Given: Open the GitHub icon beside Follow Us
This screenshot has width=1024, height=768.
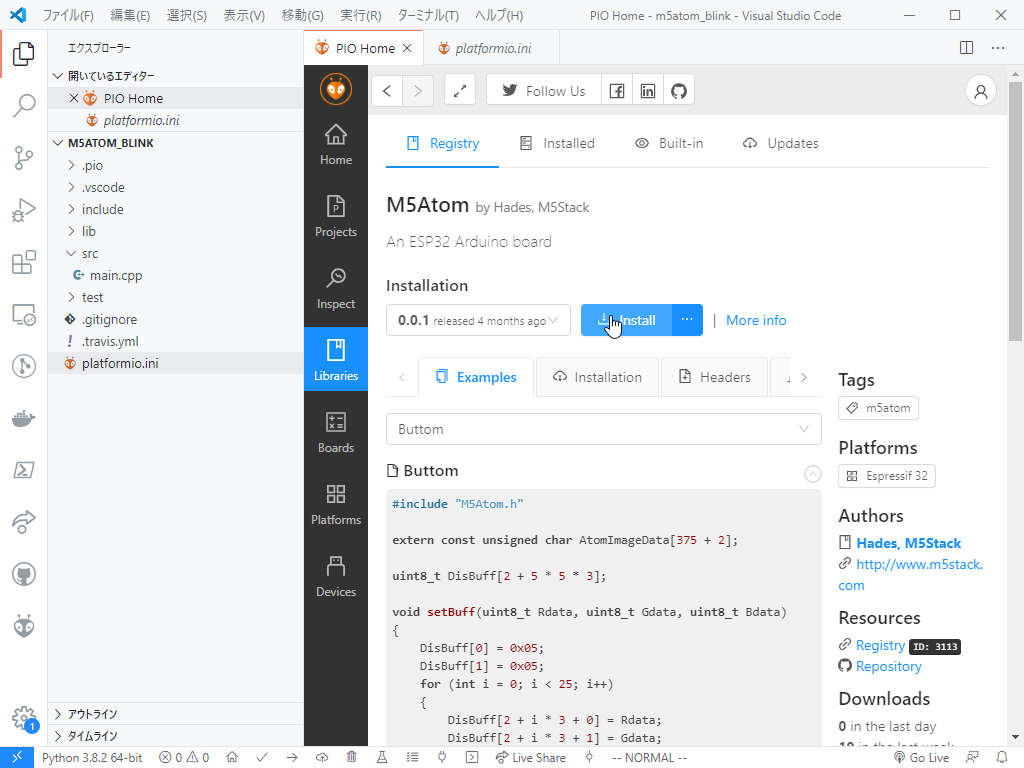Looking at the screenshot, I should coord(679,91).
